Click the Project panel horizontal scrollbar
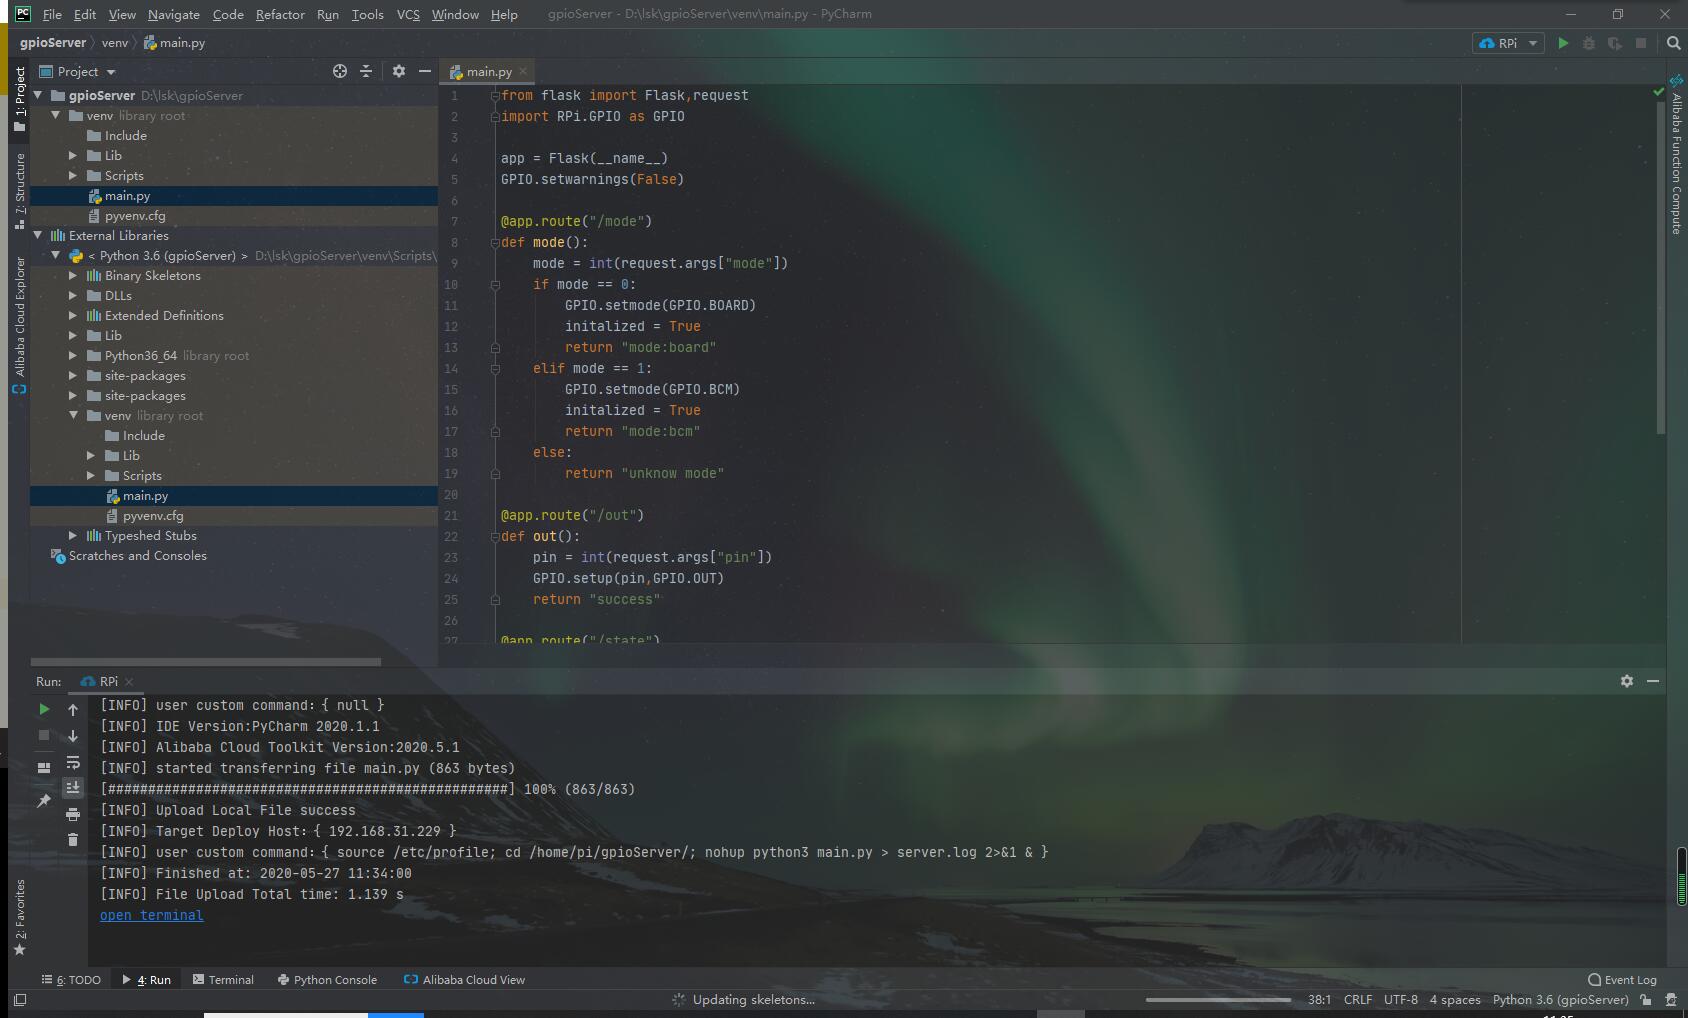This screenshot has height=1018, width=1688. 206,662
